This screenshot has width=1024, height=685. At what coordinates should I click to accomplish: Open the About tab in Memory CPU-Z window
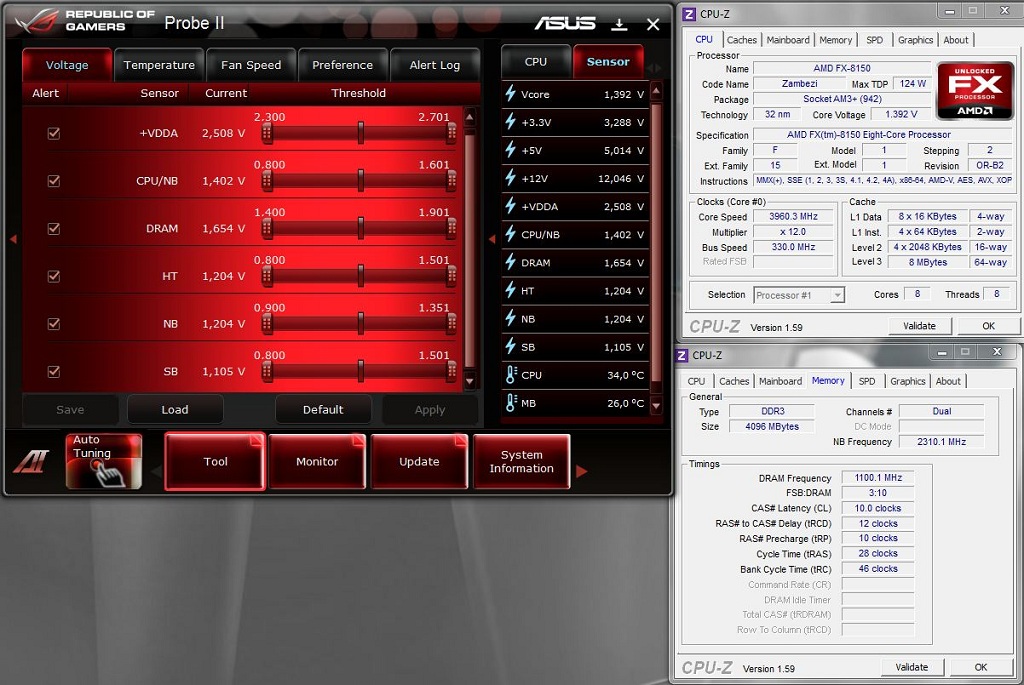point(948,381)
